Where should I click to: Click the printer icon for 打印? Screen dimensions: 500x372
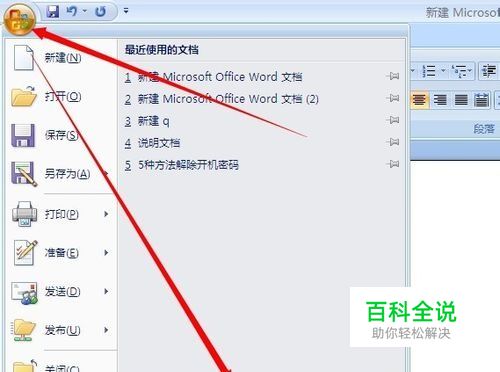[x=24, y=214]
